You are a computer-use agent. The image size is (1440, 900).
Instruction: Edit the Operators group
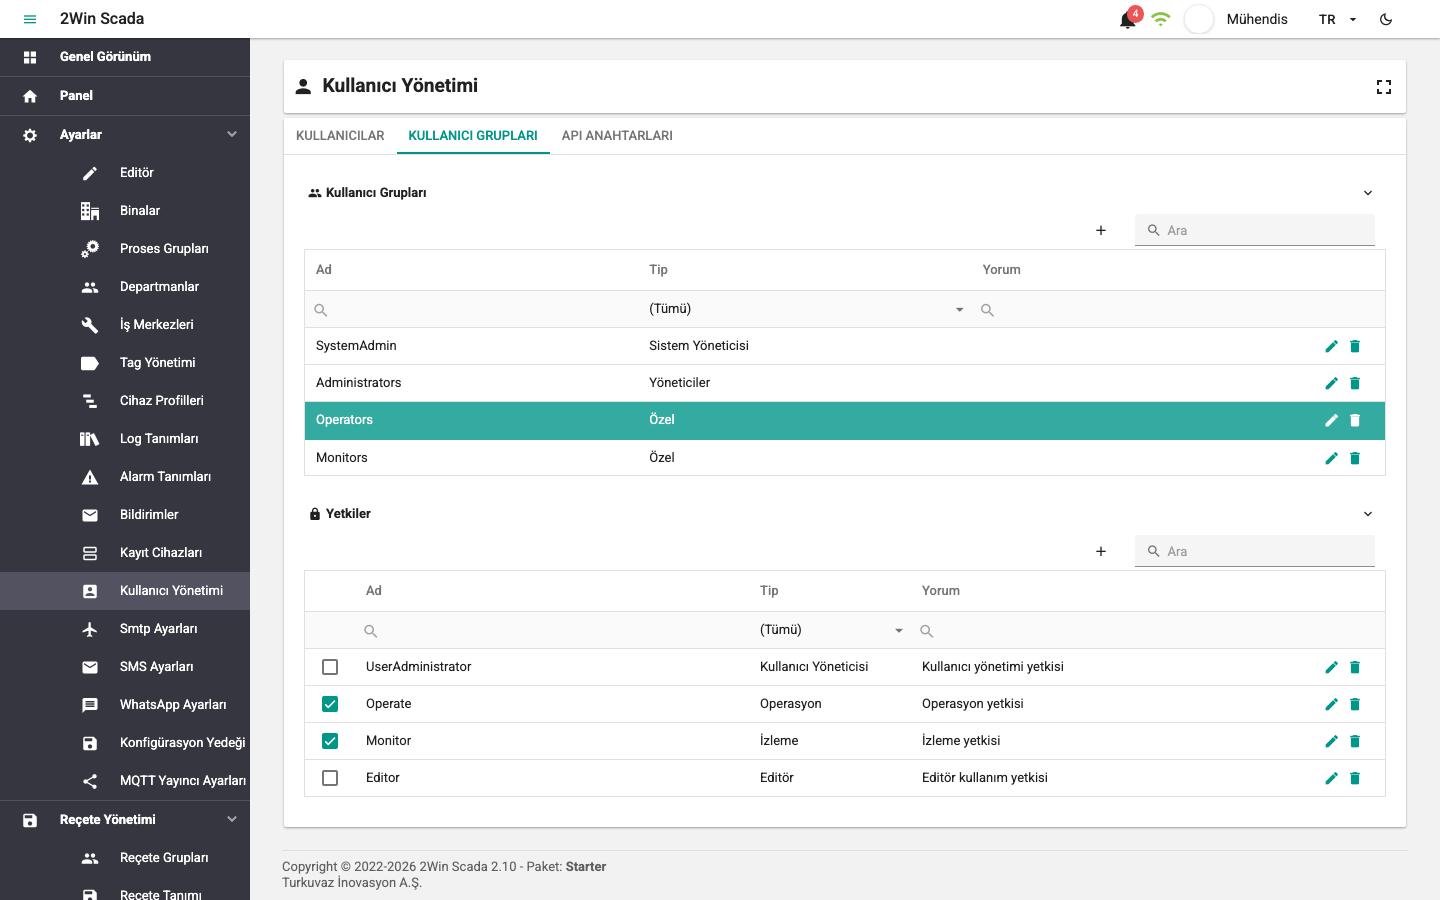click(1331, 420)
